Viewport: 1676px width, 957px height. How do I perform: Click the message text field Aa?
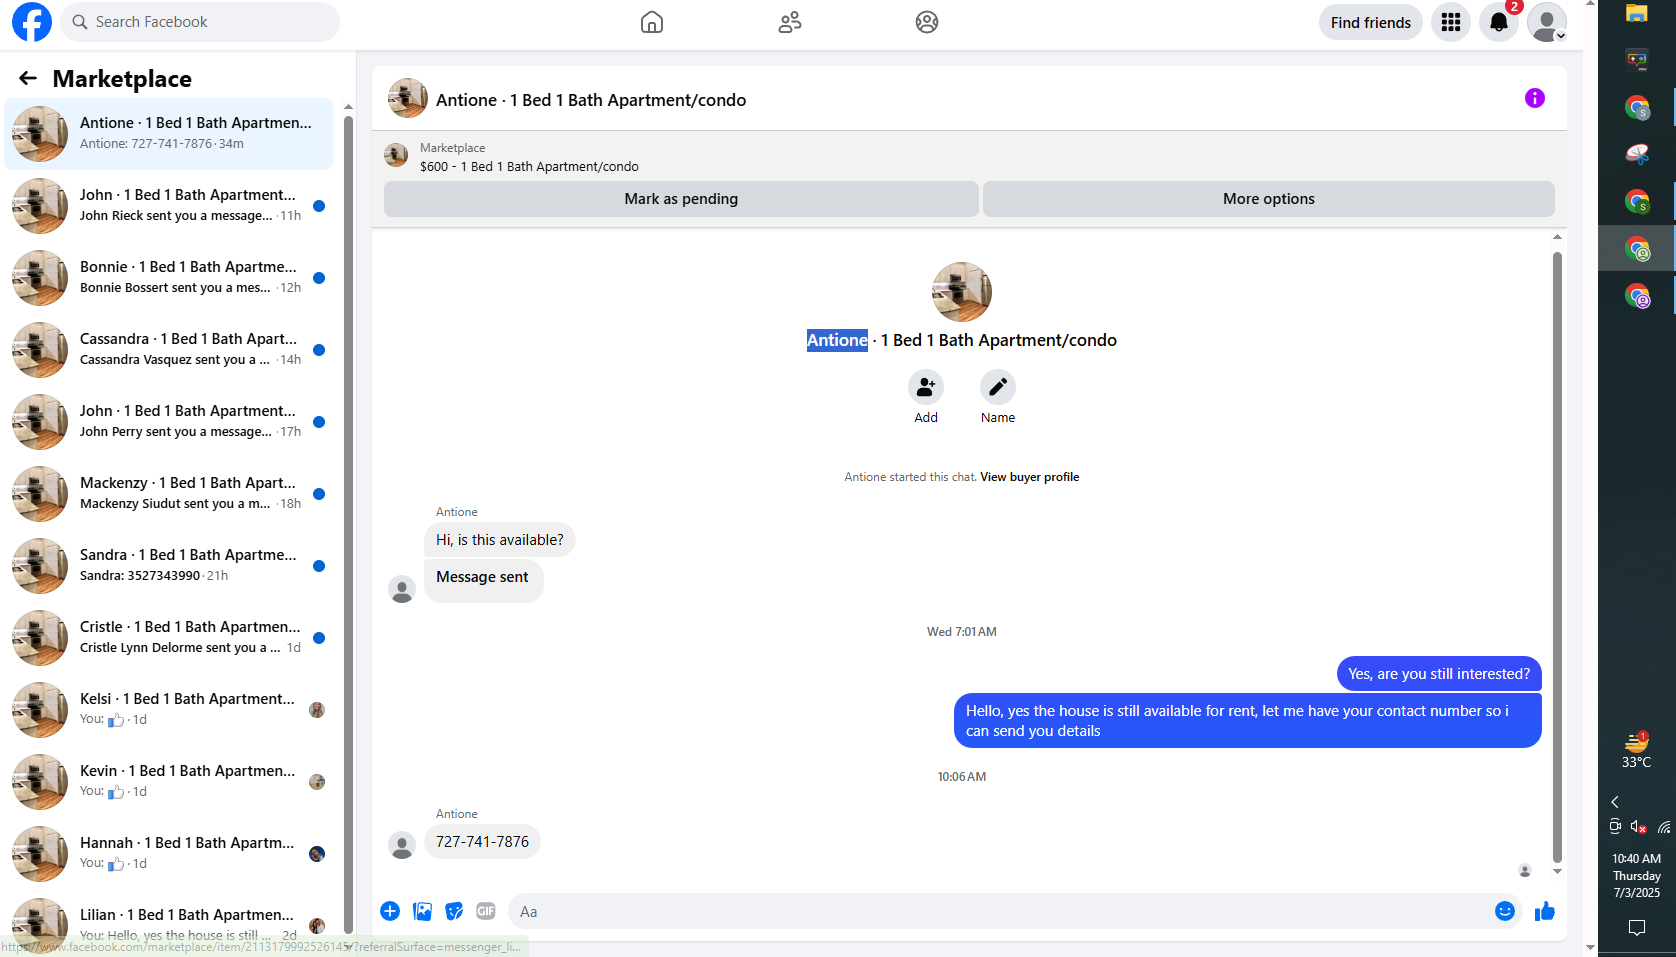[1000, 911]
